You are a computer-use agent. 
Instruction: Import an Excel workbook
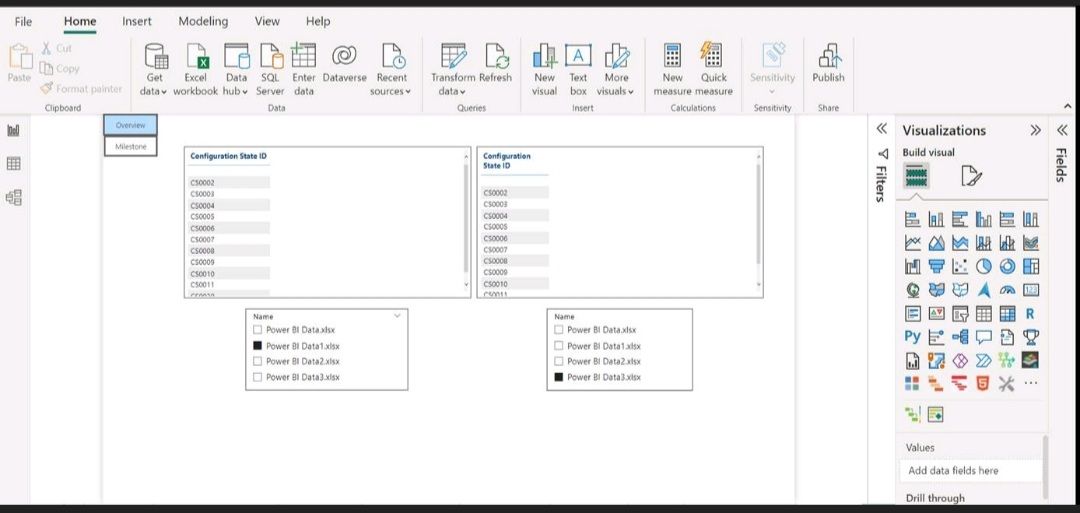point(195,69)
